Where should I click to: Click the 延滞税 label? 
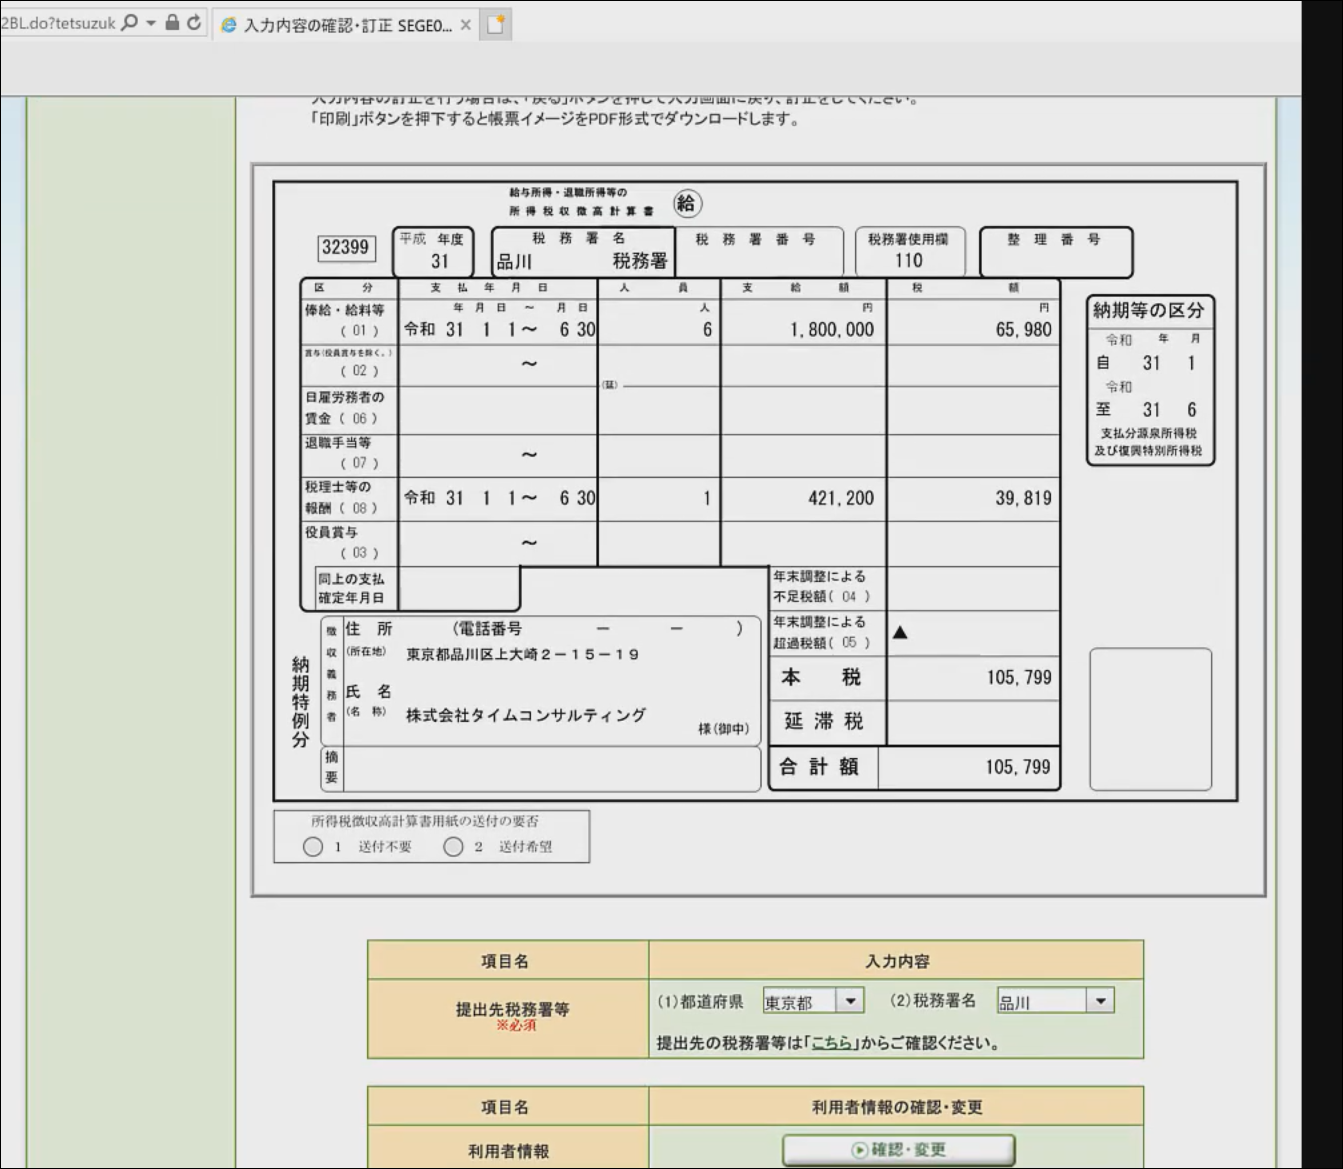coord(823,721)
